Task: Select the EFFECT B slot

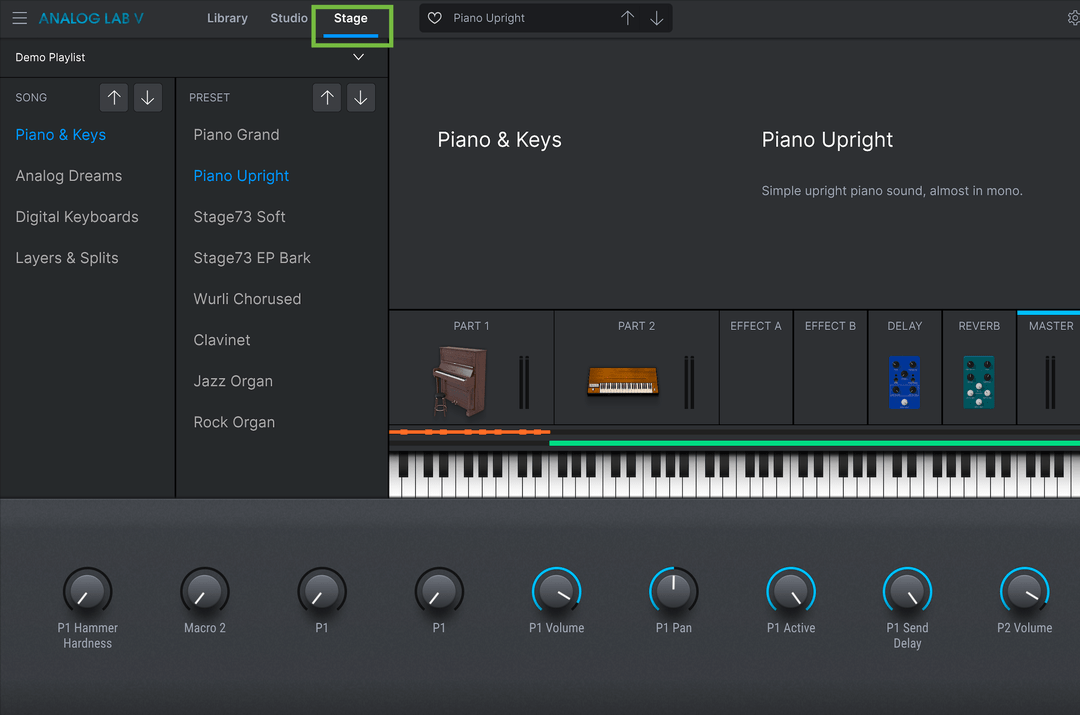Action: point(830,367)
